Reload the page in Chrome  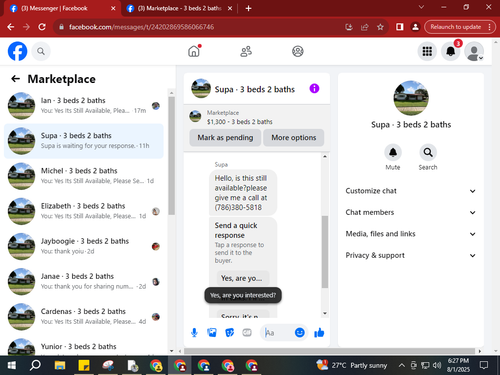(x=42, y=27)
